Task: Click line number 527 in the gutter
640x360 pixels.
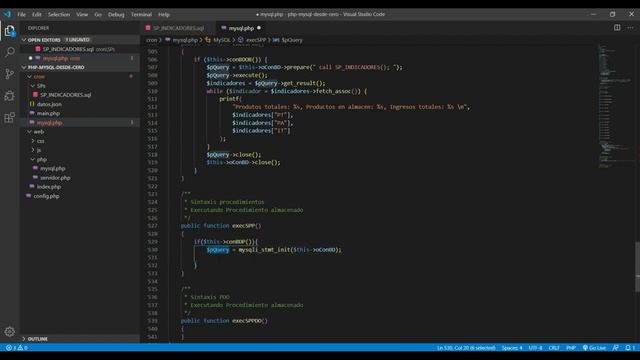Action: (x=153, y=226)
